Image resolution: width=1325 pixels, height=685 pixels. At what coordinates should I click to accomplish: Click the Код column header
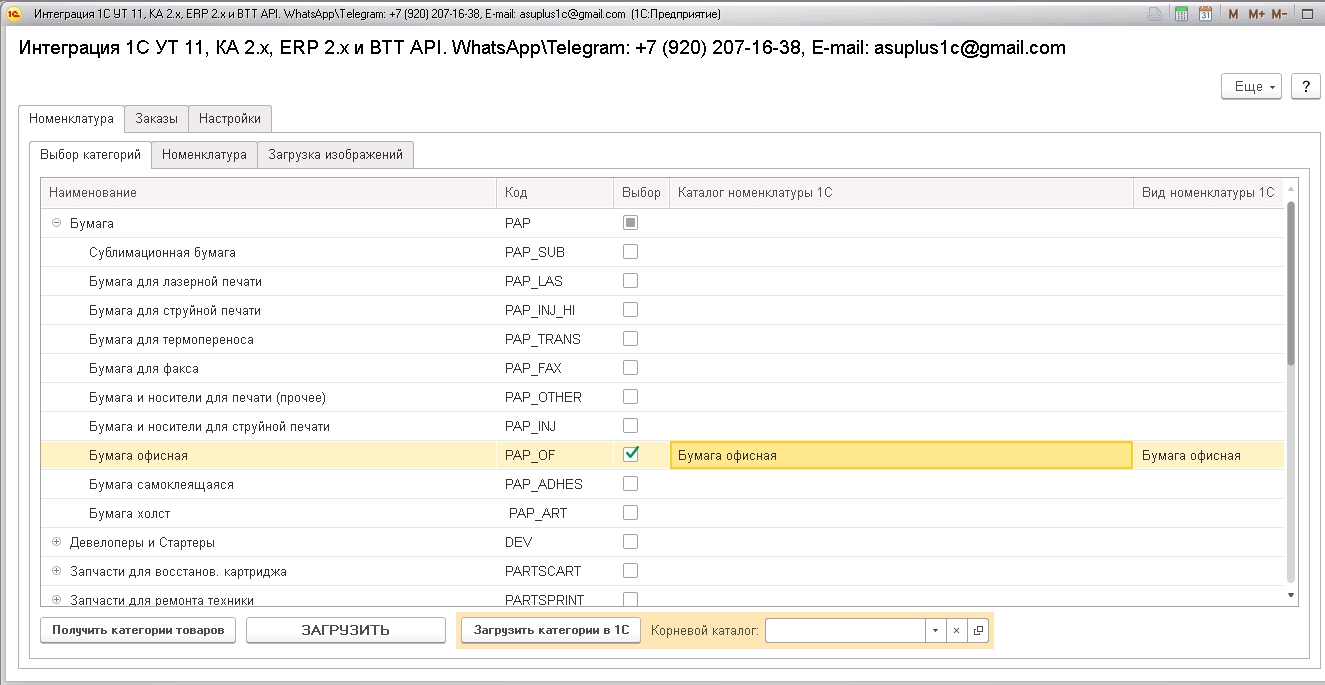[x=555, y=192]
